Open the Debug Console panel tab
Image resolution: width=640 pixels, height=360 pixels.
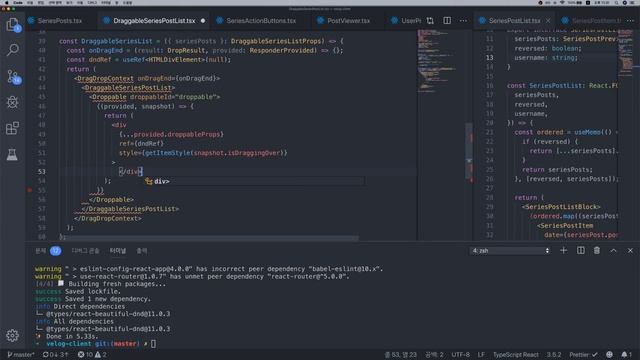pos(85,251)
